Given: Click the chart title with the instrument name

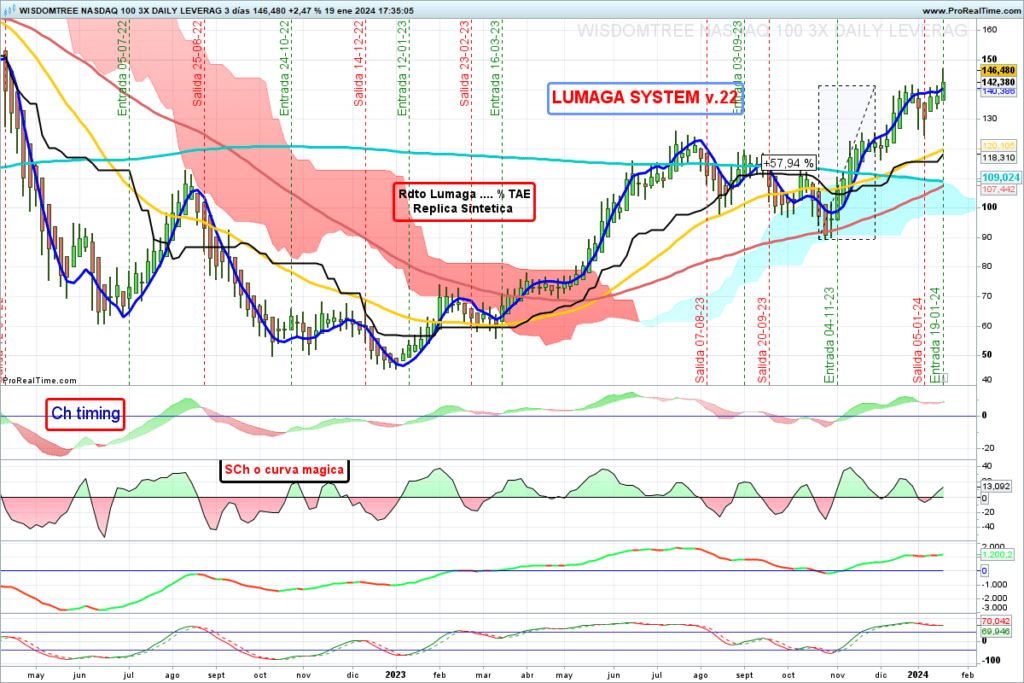Looking at the screenshot, I should [x=216, y=11].
